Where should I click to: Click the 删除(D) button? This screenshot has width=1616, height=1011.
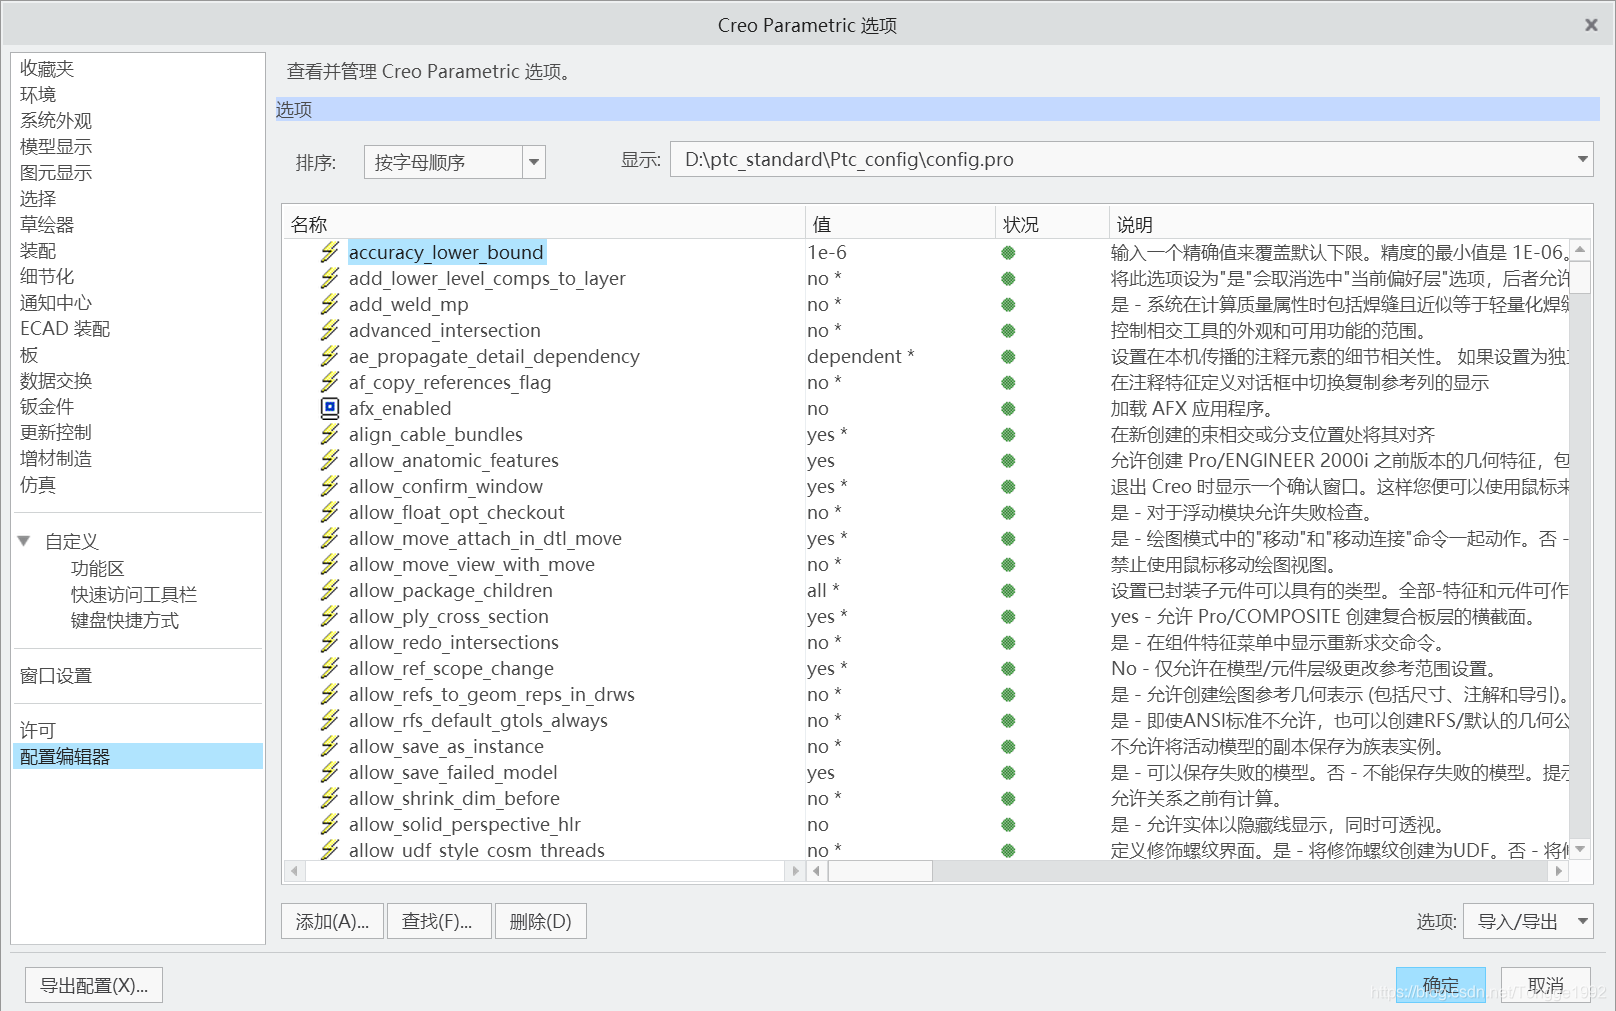pyautogui.click(x=540, y=921)
